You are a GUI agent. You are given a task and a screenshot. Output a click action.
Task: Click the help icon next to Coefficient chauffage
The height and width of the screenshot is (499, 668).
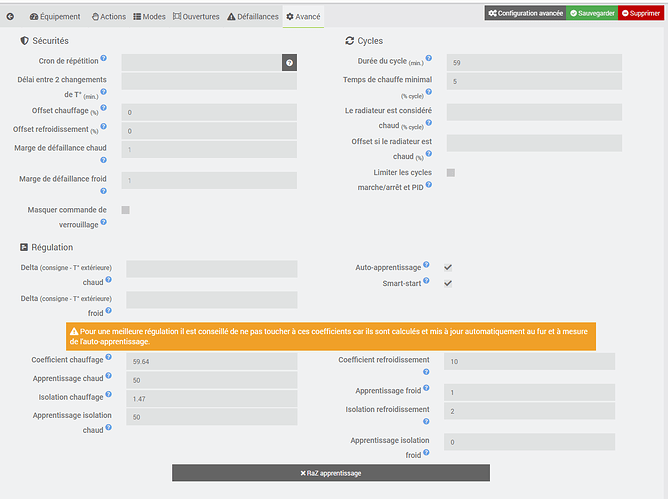click(109, 357)
